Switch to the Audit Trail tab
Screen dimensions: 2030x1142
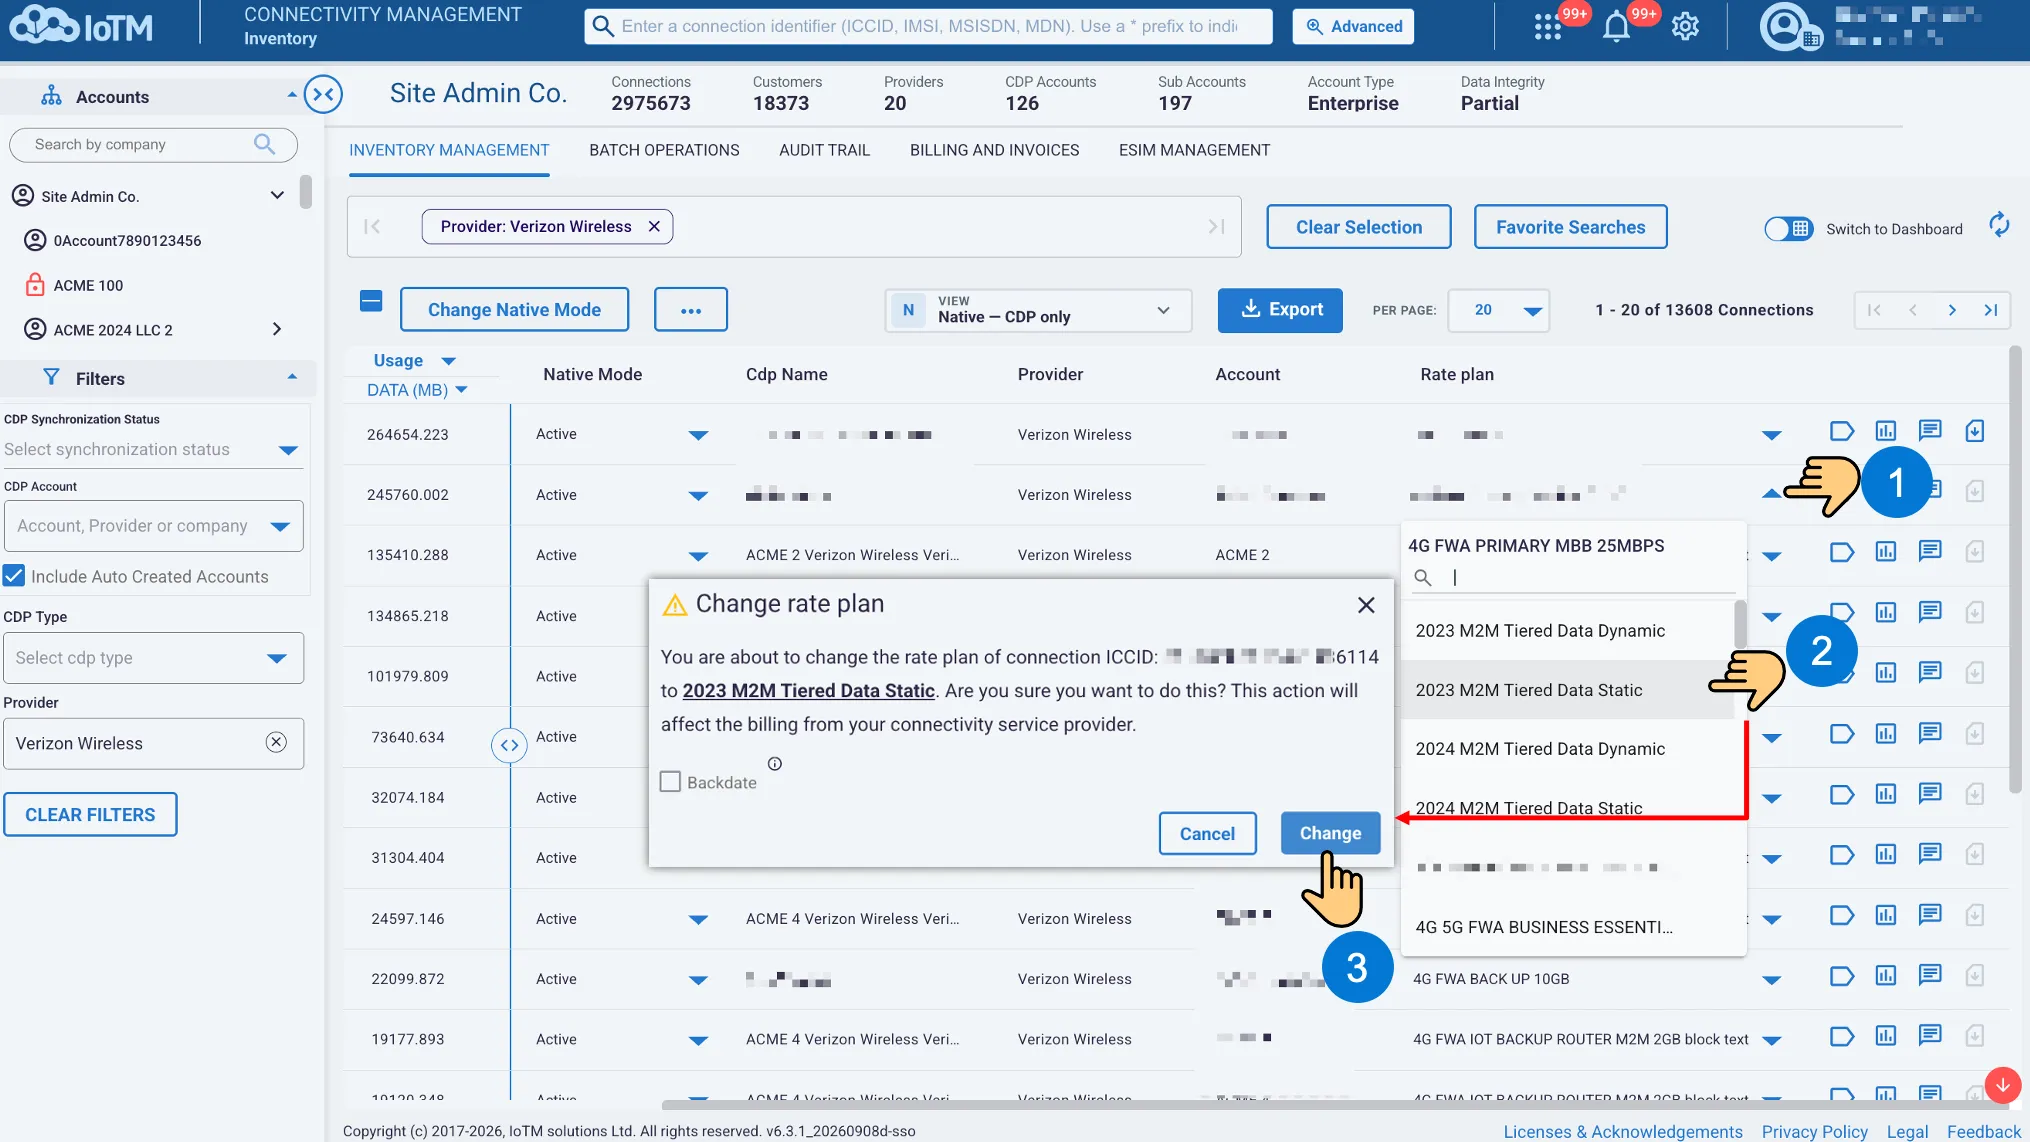pyautogui.click(x=824, y=150)
